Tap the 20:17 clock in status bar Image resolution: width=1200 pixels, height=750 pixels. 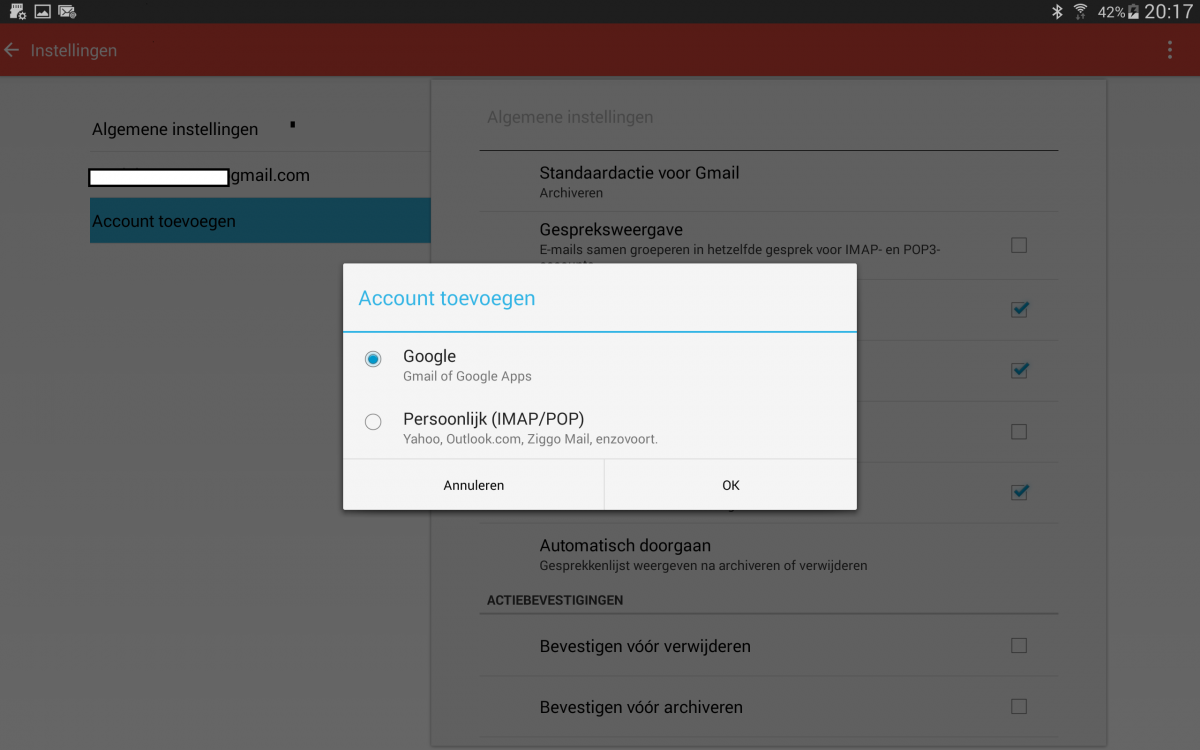pos(1169,12)
